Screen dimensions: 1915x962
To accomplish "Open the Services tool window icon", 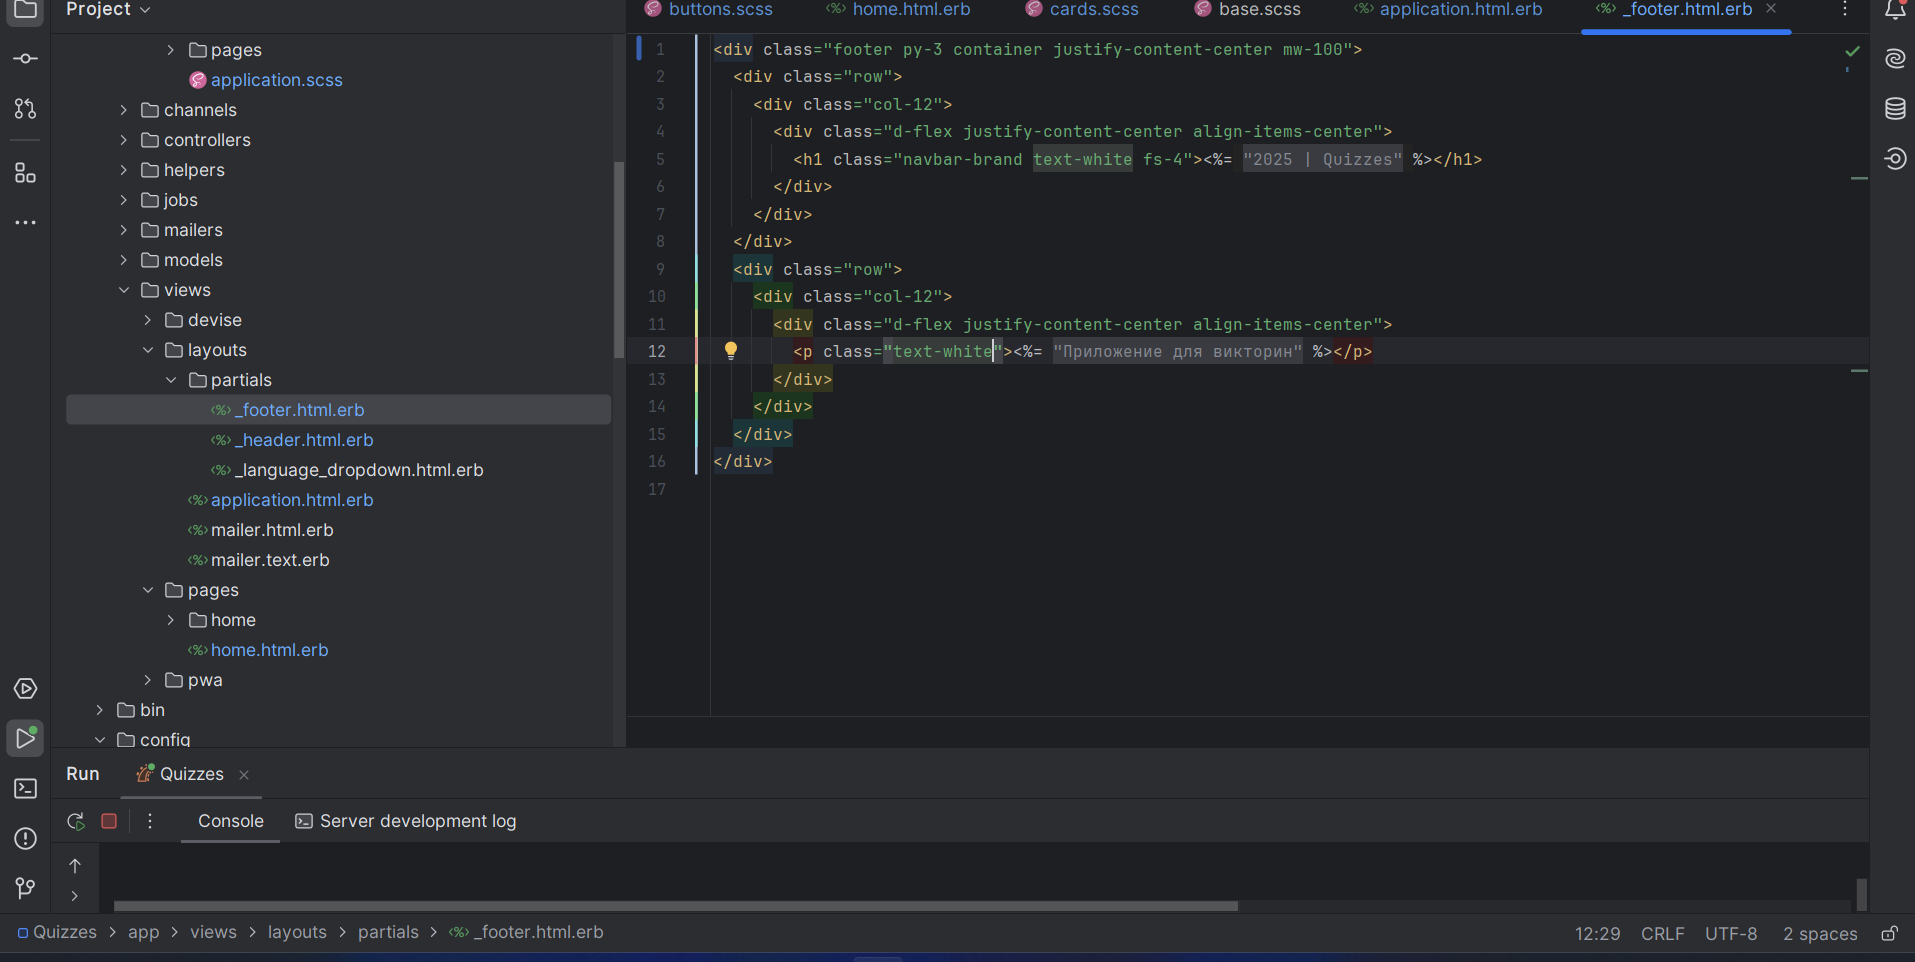I will click(x=26, y=689).
